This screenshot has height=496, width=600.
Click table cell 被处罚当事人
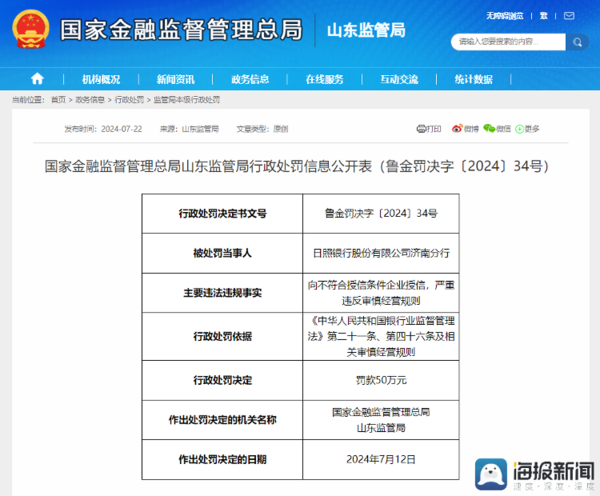click(x=222, y=253)
